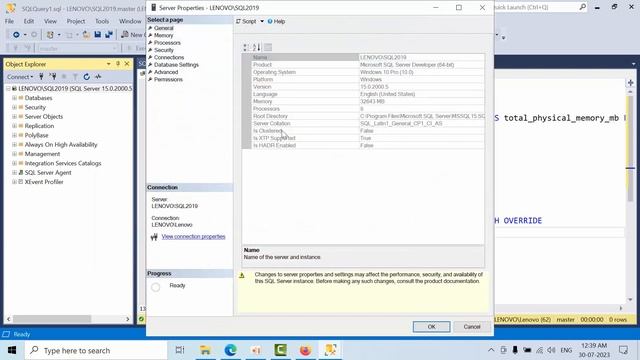
Task: Start a New Query from toolbar
Action: [x=132, y=35]
